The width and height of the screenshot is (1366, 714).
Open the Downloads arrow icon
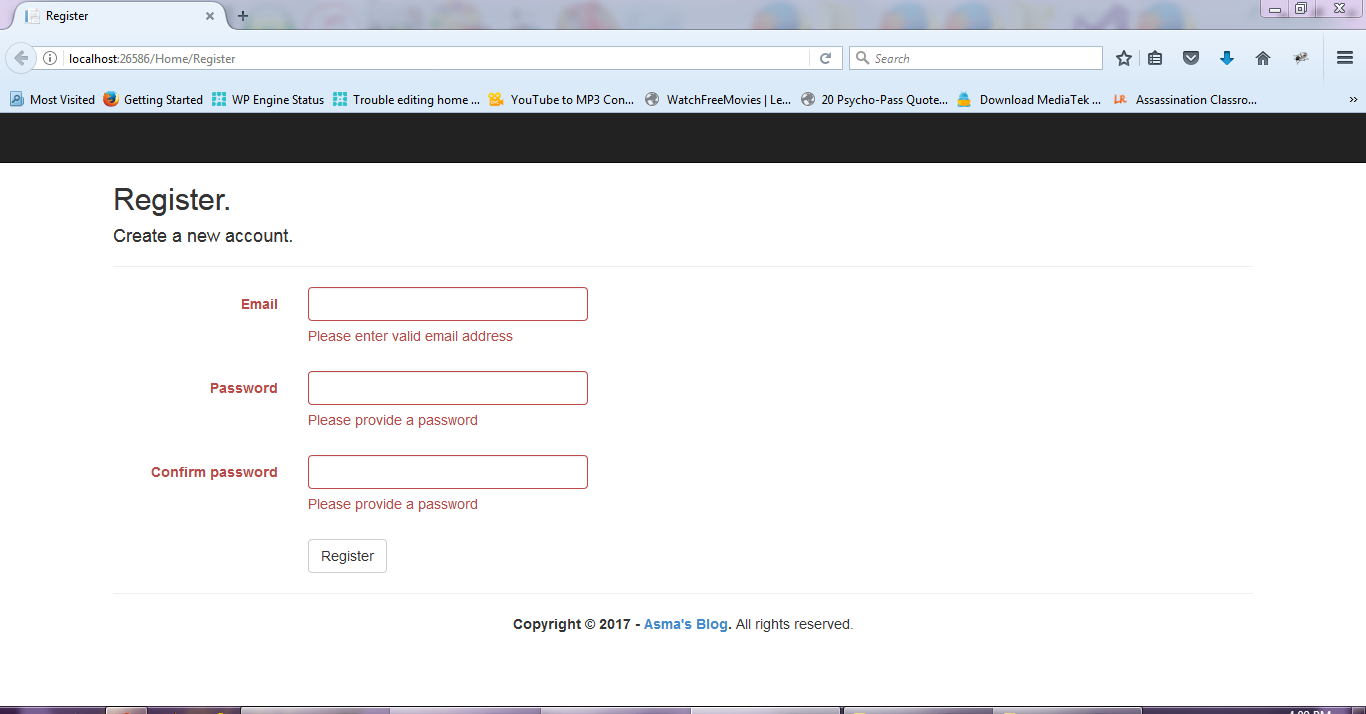point(1227,57)
